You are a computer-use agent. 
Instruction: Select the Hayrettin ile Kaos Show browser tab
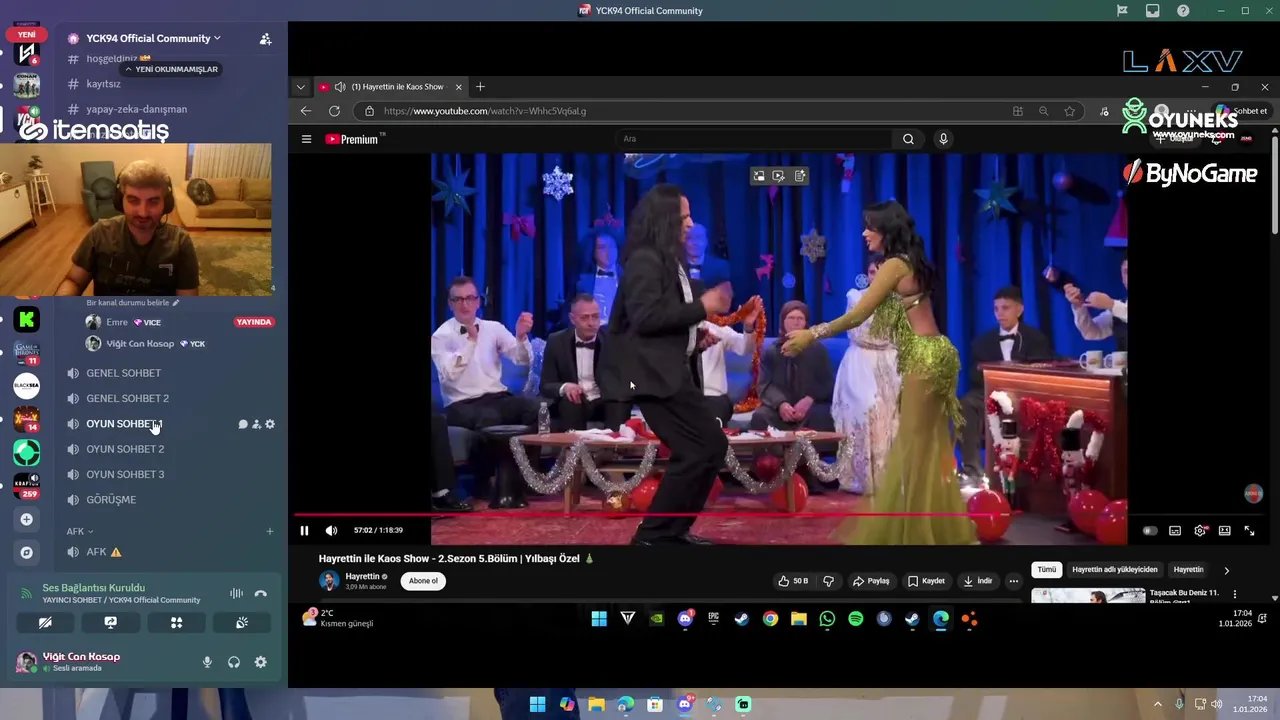click(390, 87)
